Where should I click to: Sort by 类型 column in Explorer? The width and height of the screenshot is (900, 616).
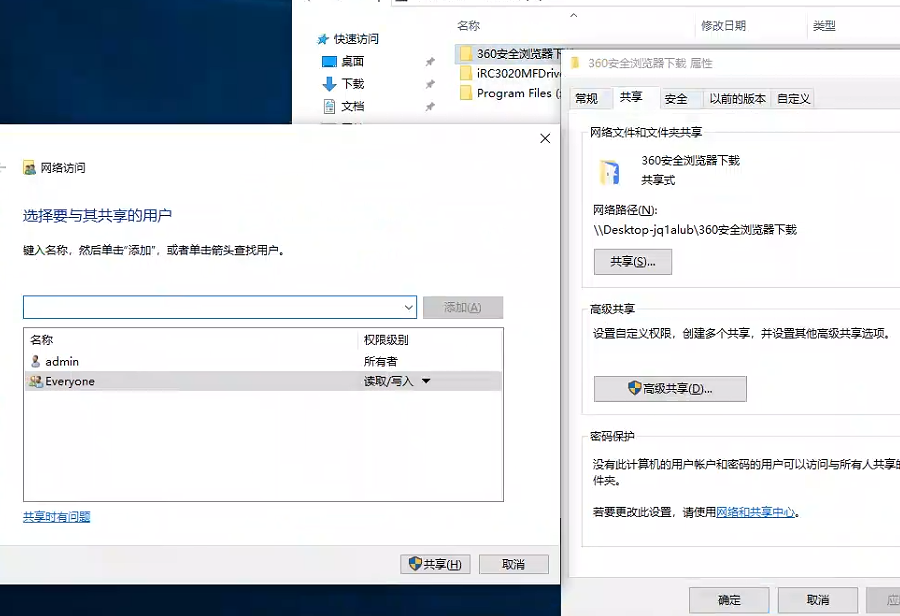[824, 26]
